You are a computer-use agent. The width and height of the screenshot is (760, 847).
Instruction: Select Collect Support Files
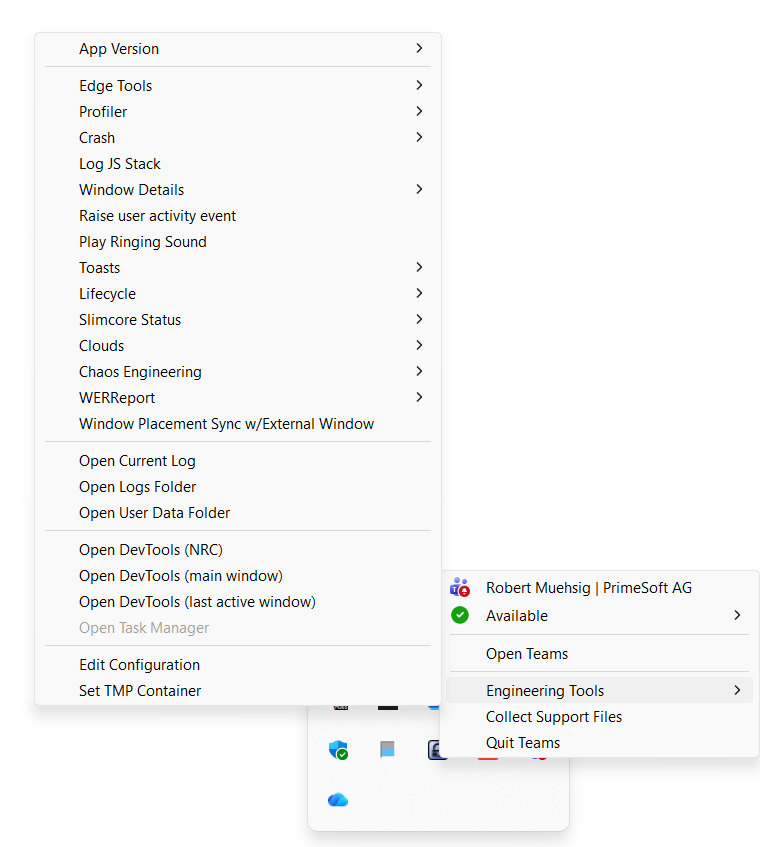click(554, 717)
